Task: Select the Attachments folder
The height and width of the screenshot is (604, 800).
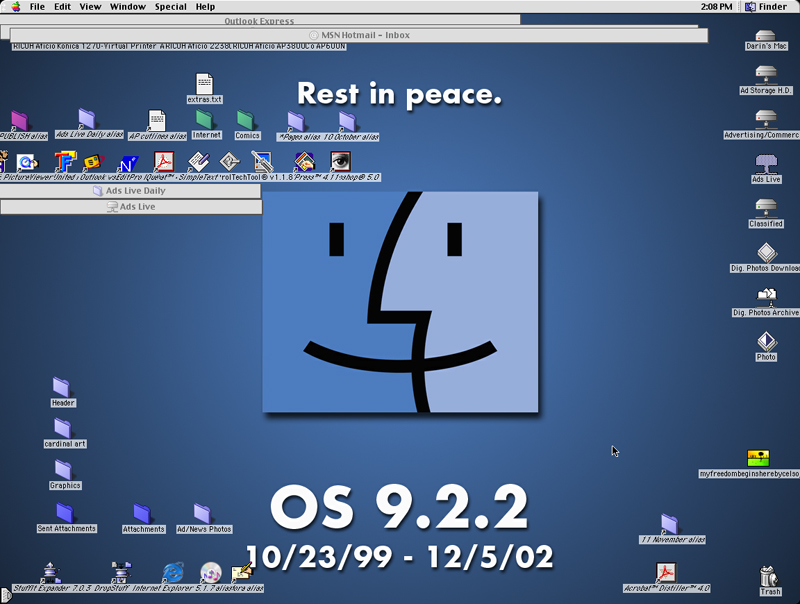Action: (142, 514)
